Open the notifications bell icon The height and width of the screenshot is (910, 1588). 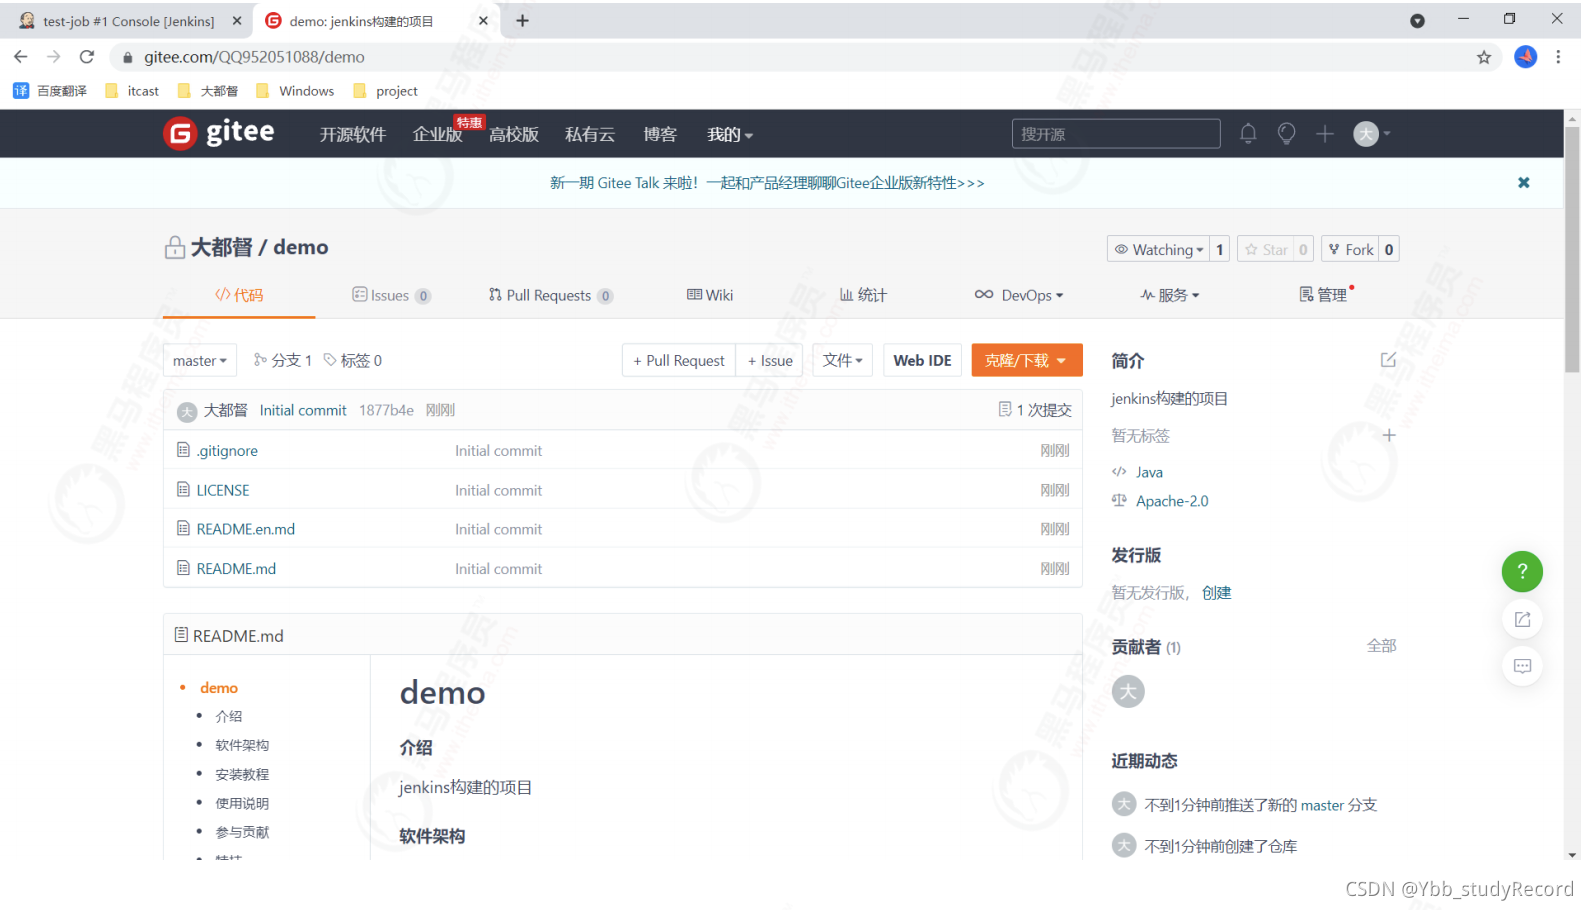1248,134
